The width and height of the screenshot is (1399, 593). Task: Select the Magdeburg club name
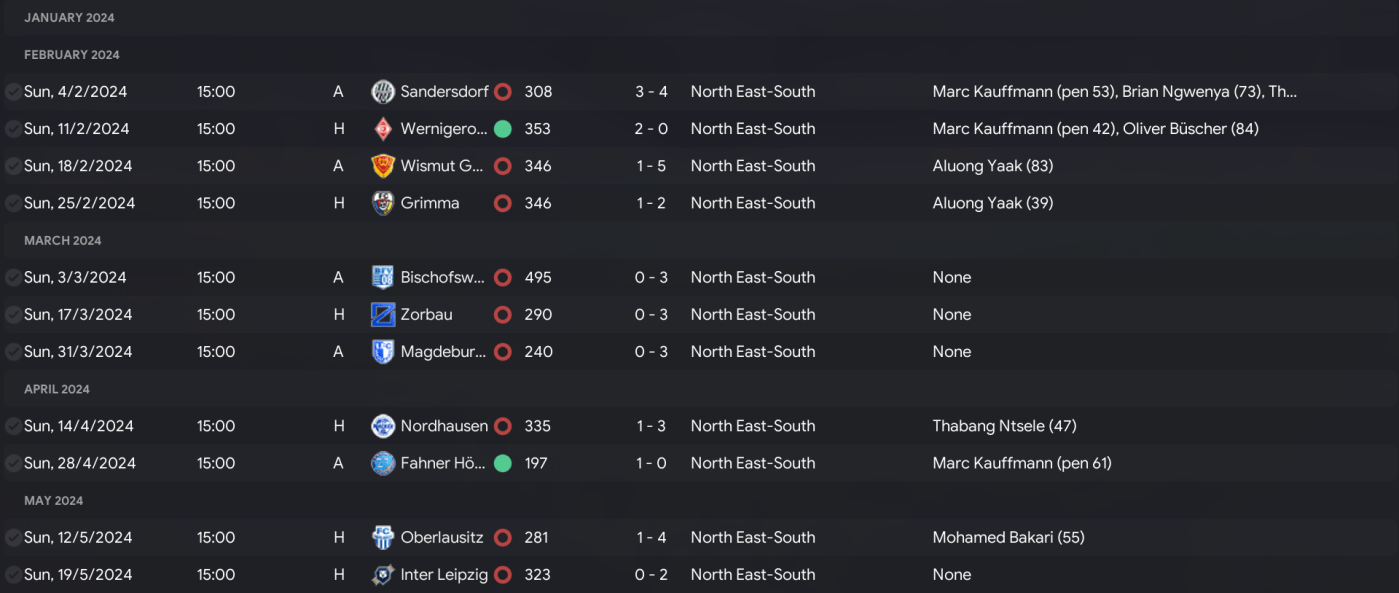click(443, 352)
